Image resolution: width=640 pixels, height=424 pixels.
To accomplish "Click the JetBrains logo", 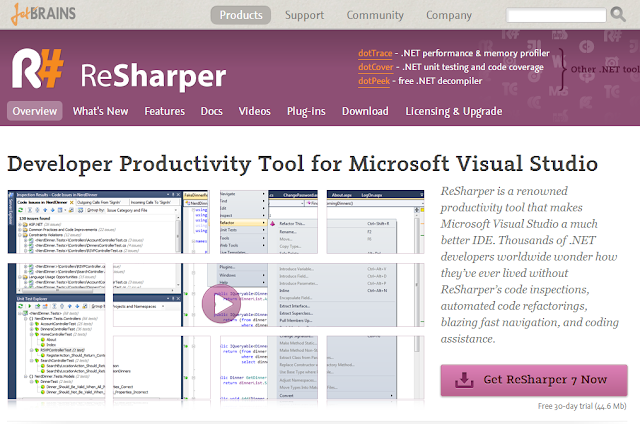I will [x=43, y=14].
